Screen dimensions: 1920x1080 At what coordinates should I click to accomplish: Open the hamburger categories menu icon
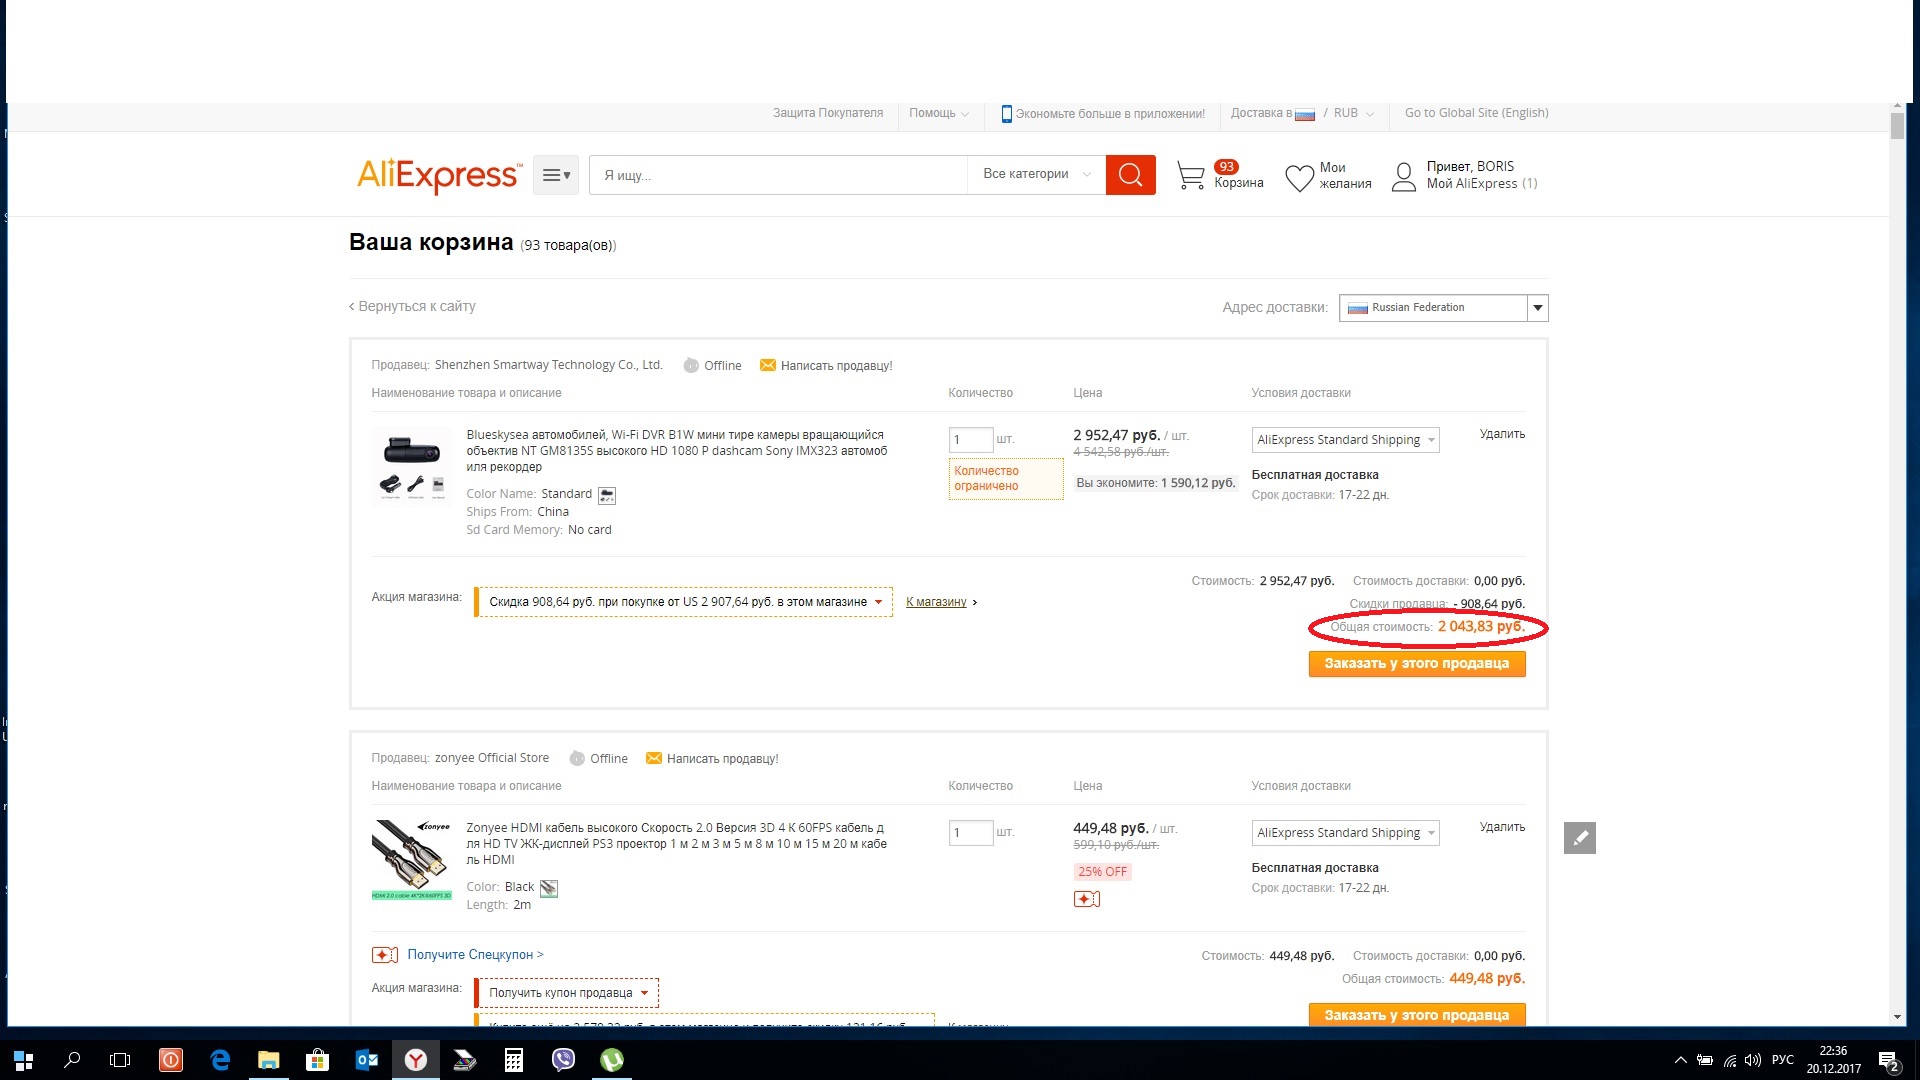click(555, 175)
